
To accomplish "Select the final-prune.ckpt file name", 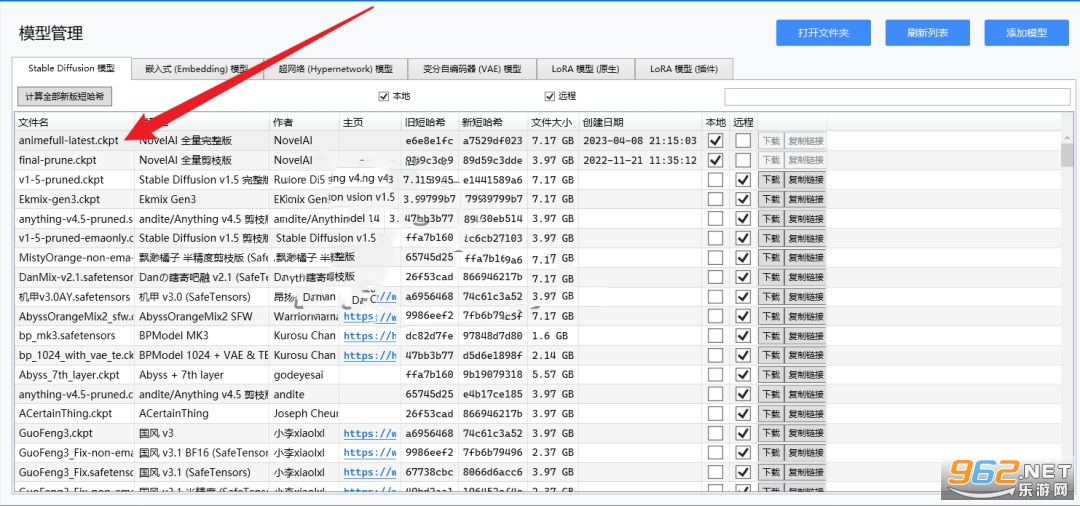I will (58, 160).
